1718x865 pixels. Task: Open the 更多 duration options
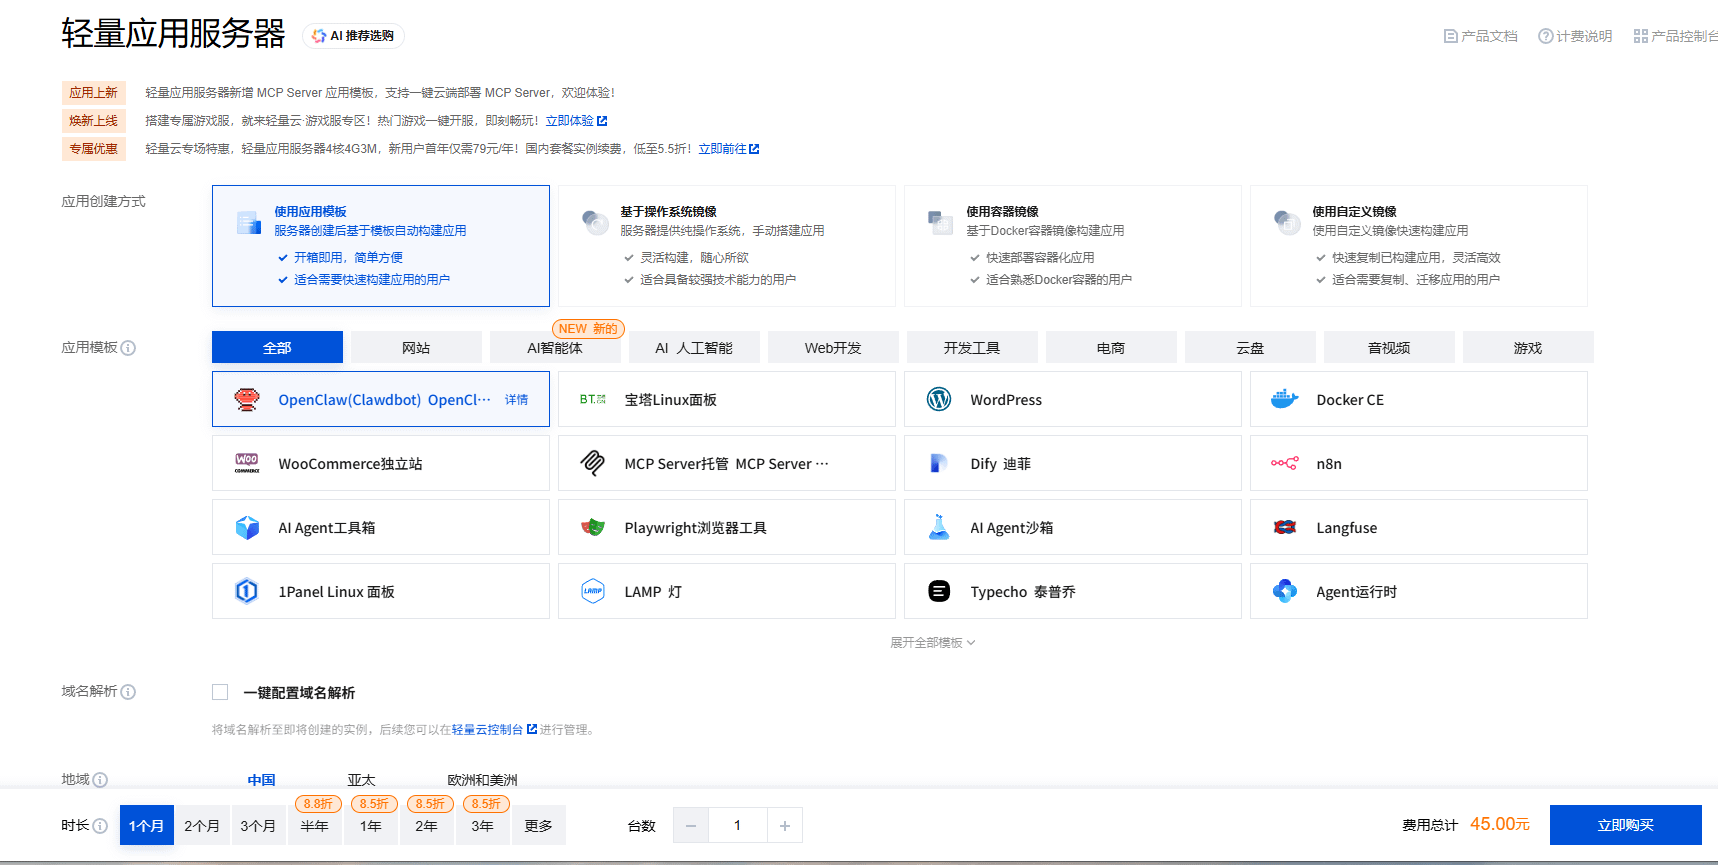point(538,826)
